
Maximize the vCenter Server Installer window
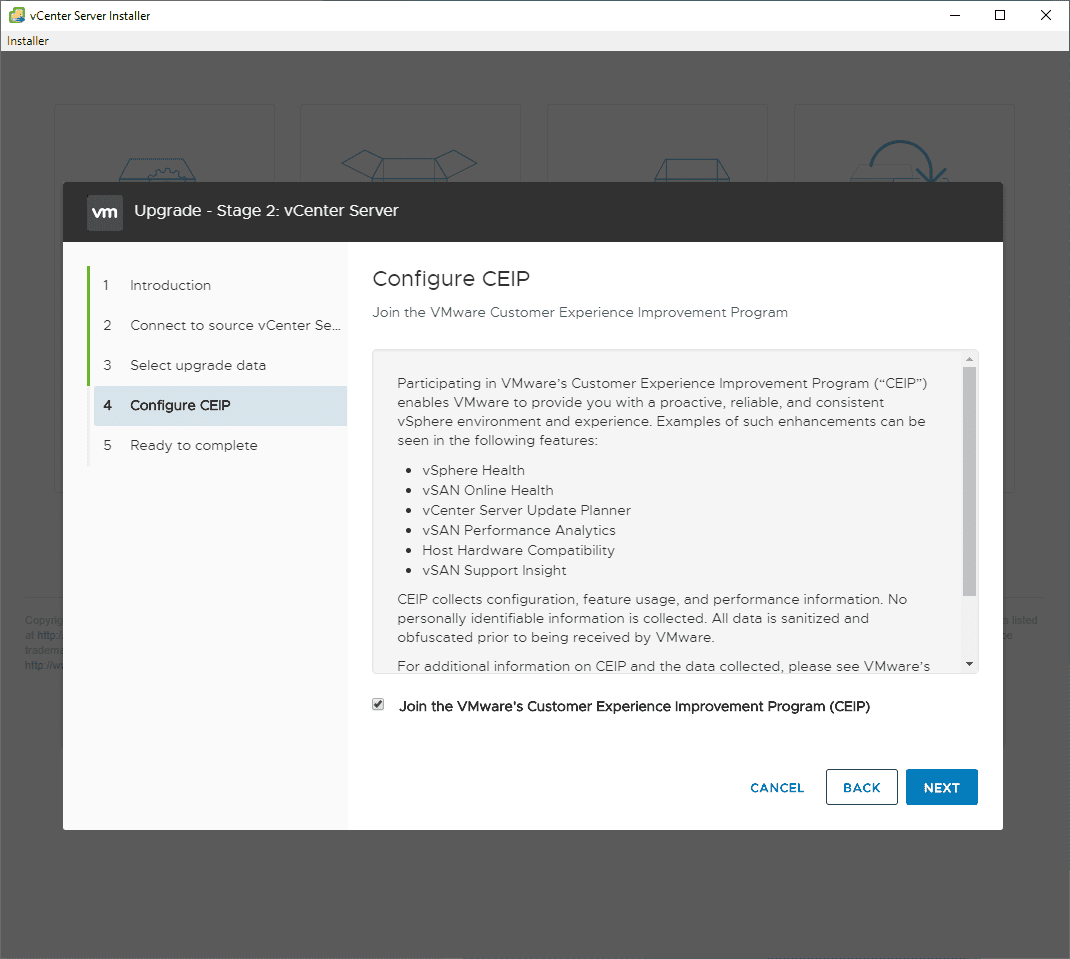(1000, 16)
